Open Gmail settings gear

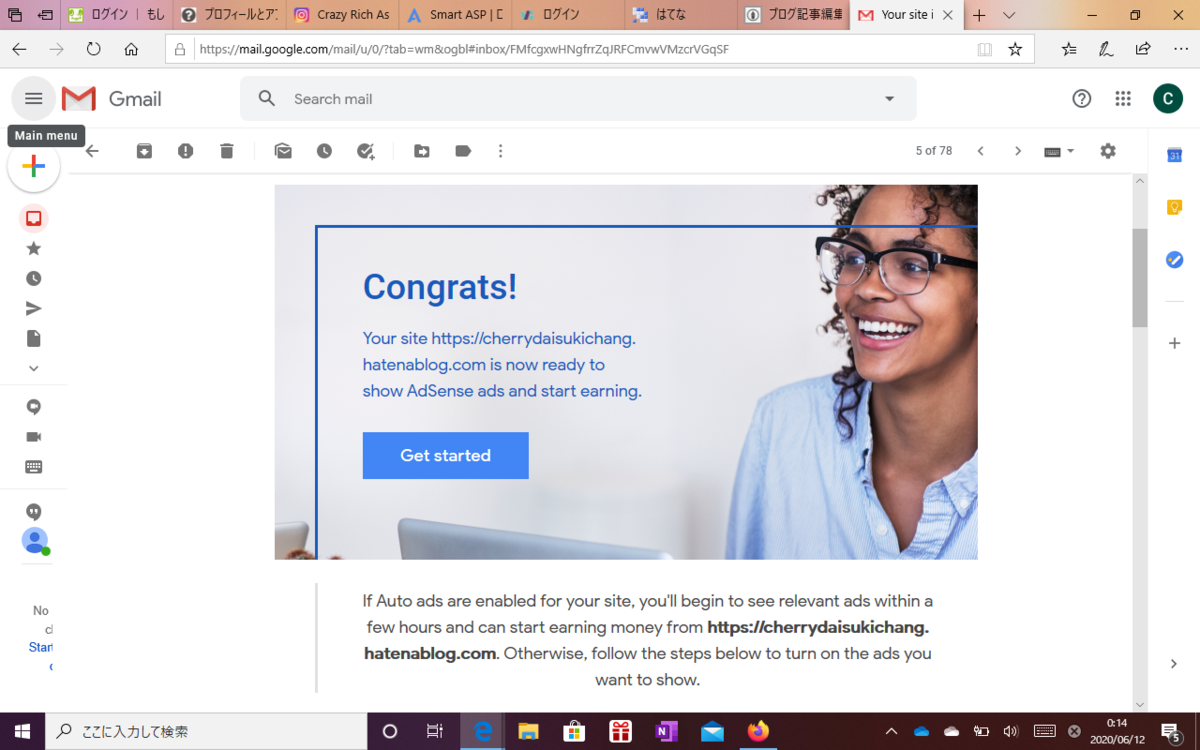click(1108, 151)
